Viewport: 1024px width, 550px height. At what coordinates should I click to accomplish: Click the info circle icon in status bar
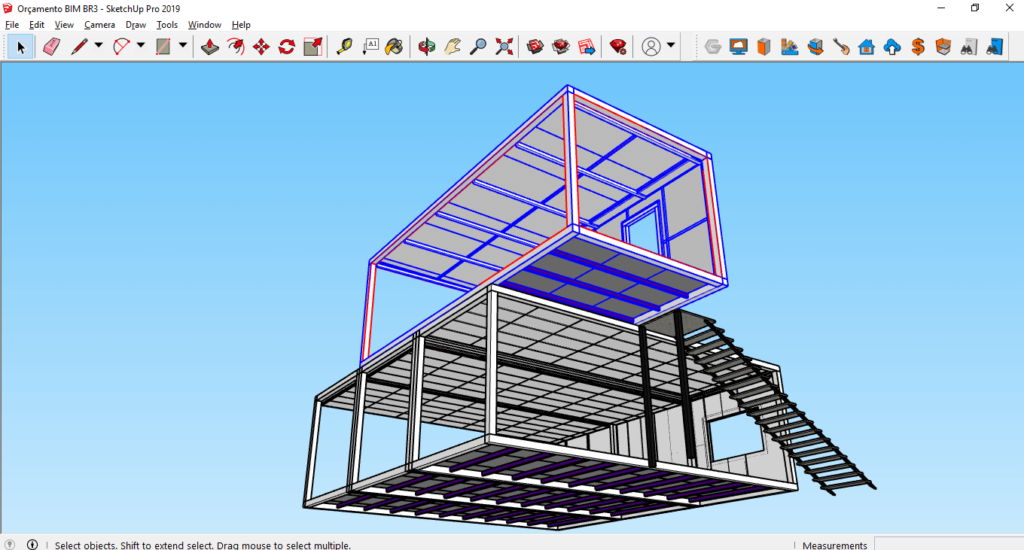pyautogui.click(x=32, y=544)
